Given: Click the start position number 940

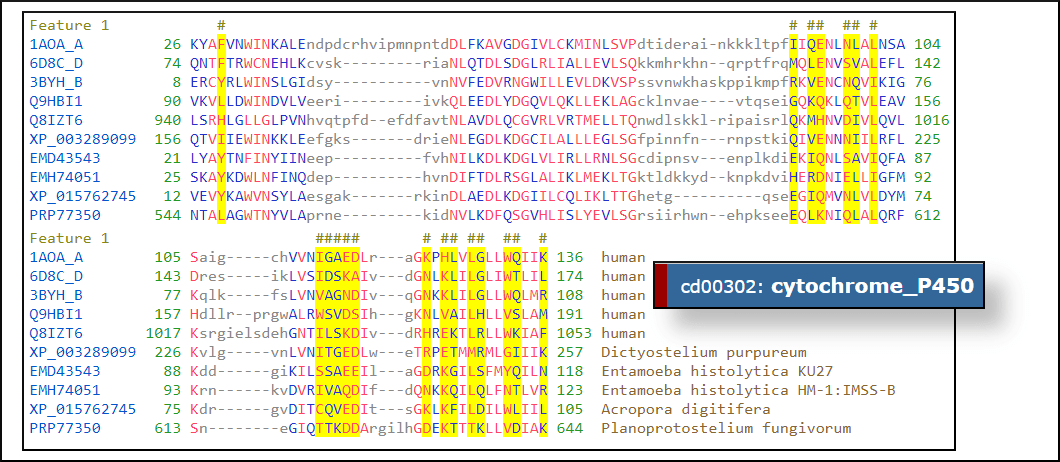Looking at the screenshot, I should point(168,121).
